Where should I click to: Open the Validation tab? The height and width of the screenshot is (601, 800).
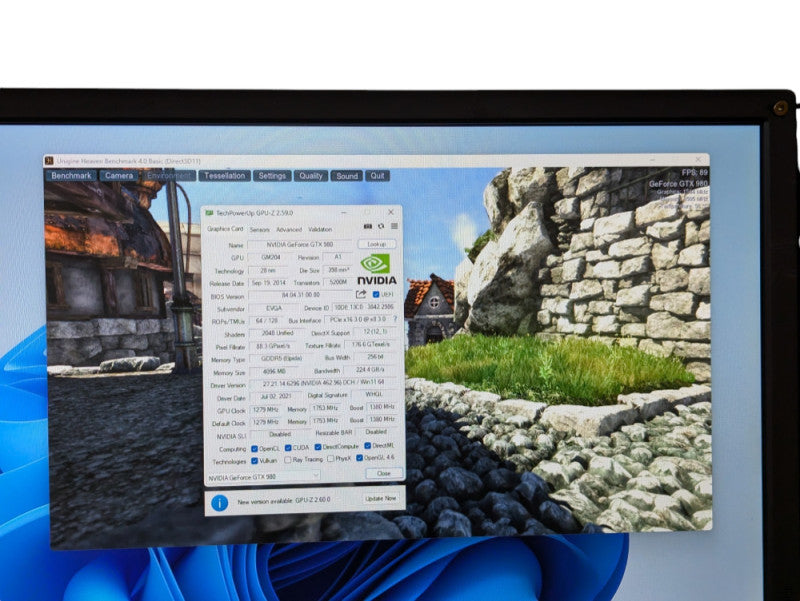tap(320, 229)
